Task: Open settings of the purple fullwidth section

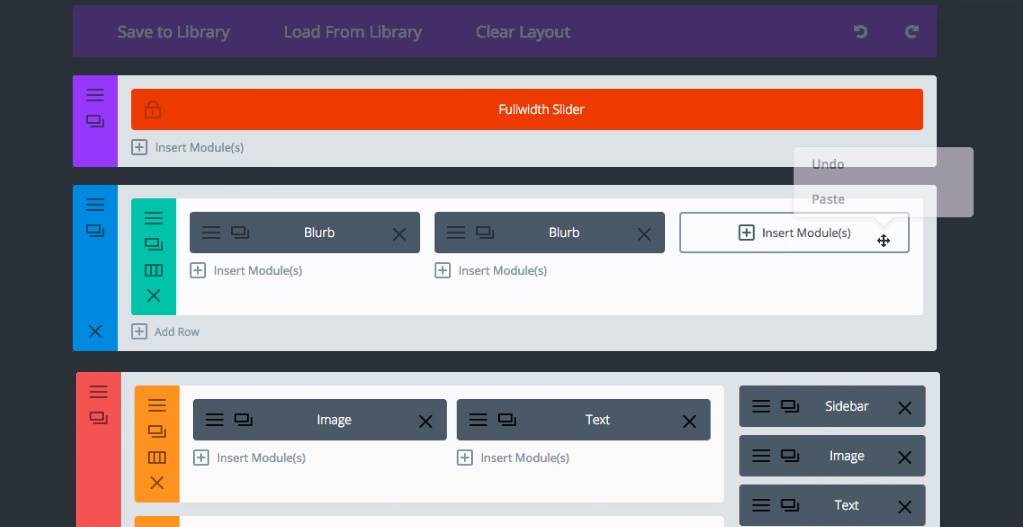Action: click(x=95, y=95)
